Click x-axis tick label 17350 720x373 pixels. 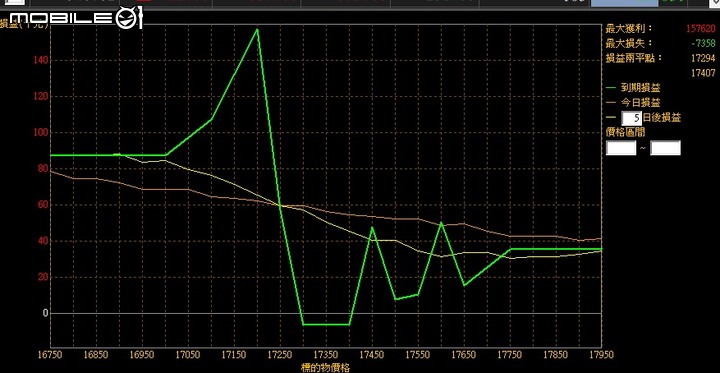click(326, 355)
